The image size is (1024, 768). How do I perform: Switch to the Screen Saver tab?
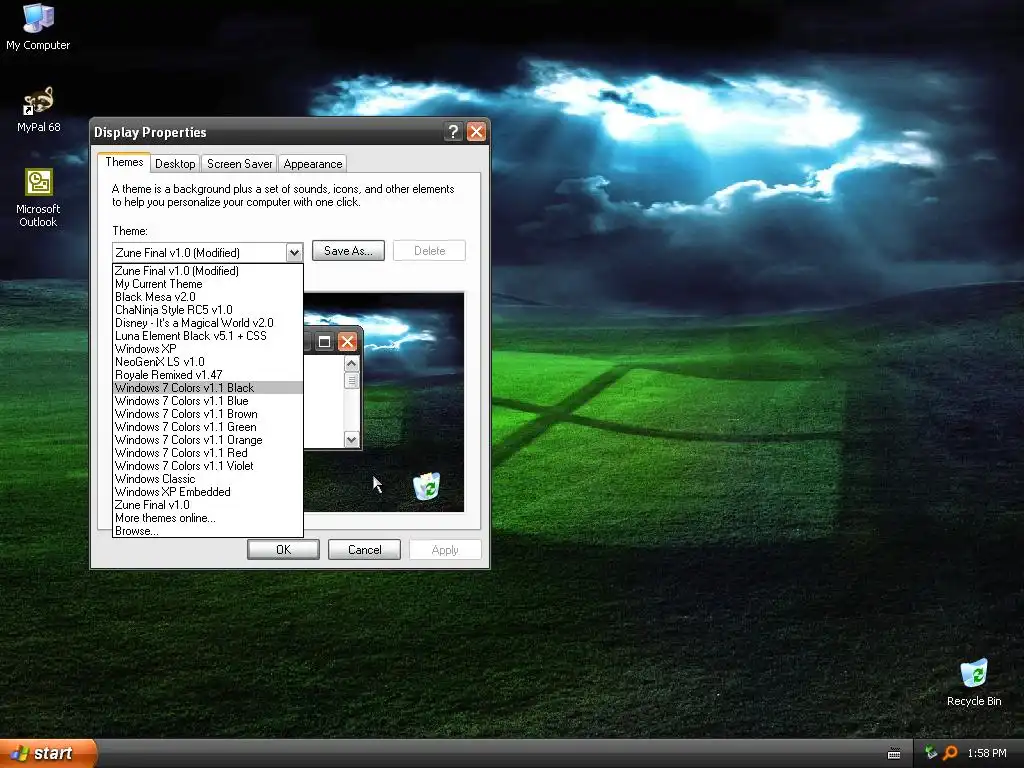240,164
